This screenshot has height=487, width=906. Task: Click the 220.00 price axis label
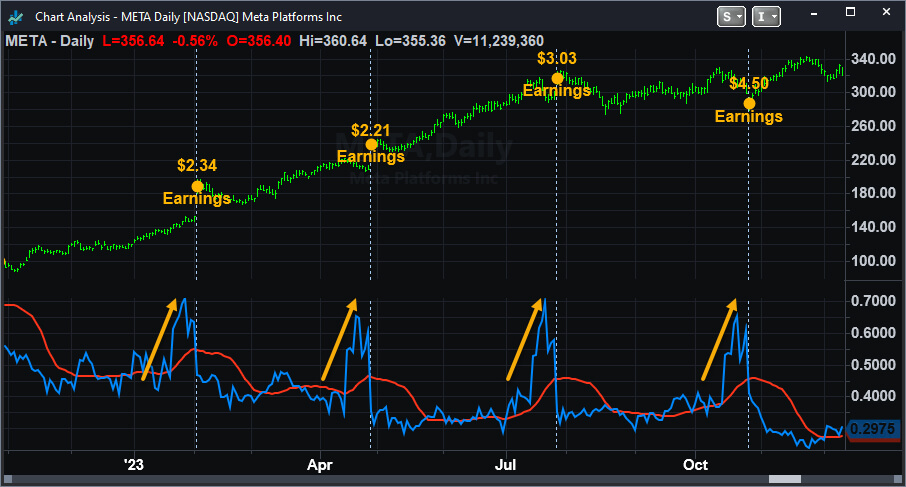click(x=873, y=159)
